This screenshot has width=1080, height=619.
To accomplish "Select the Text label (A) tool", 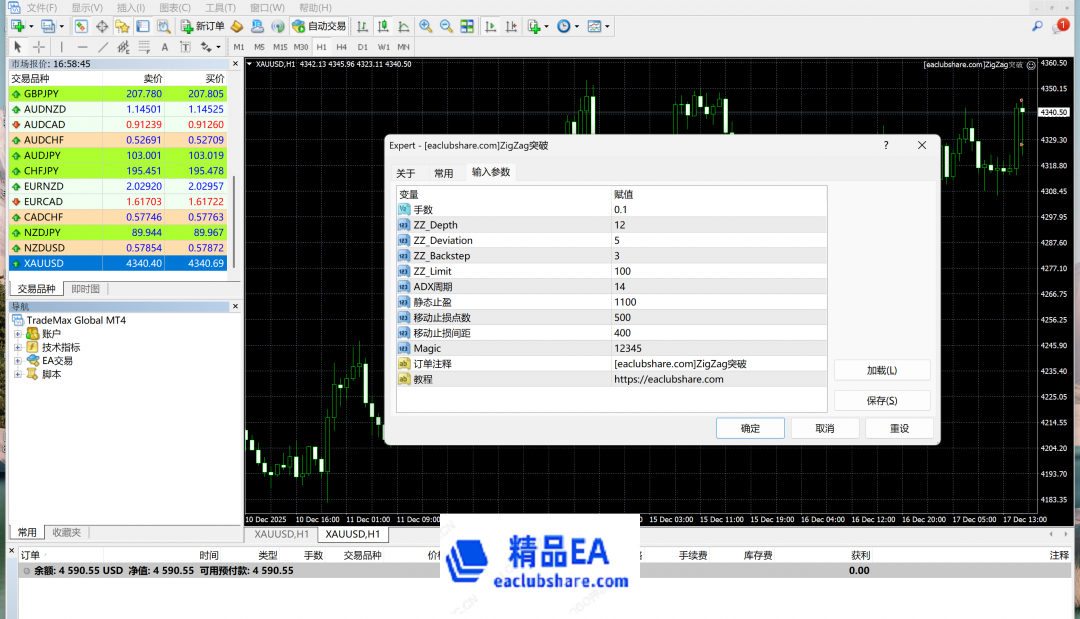I will [165, 47].
